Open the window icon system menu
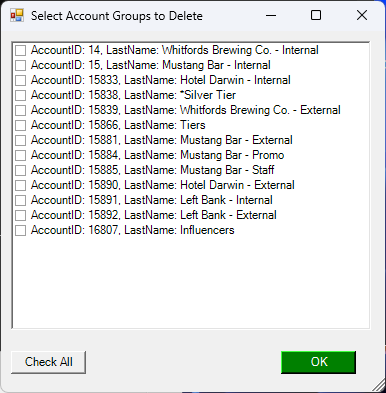Screen dimensions: 386x393 [x=17, y=15]
